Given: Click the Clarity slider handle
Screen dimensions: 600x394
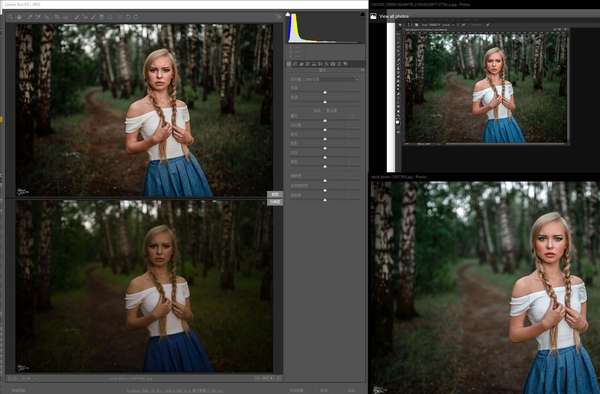Looking at the screenshot, I should [325, 181].
